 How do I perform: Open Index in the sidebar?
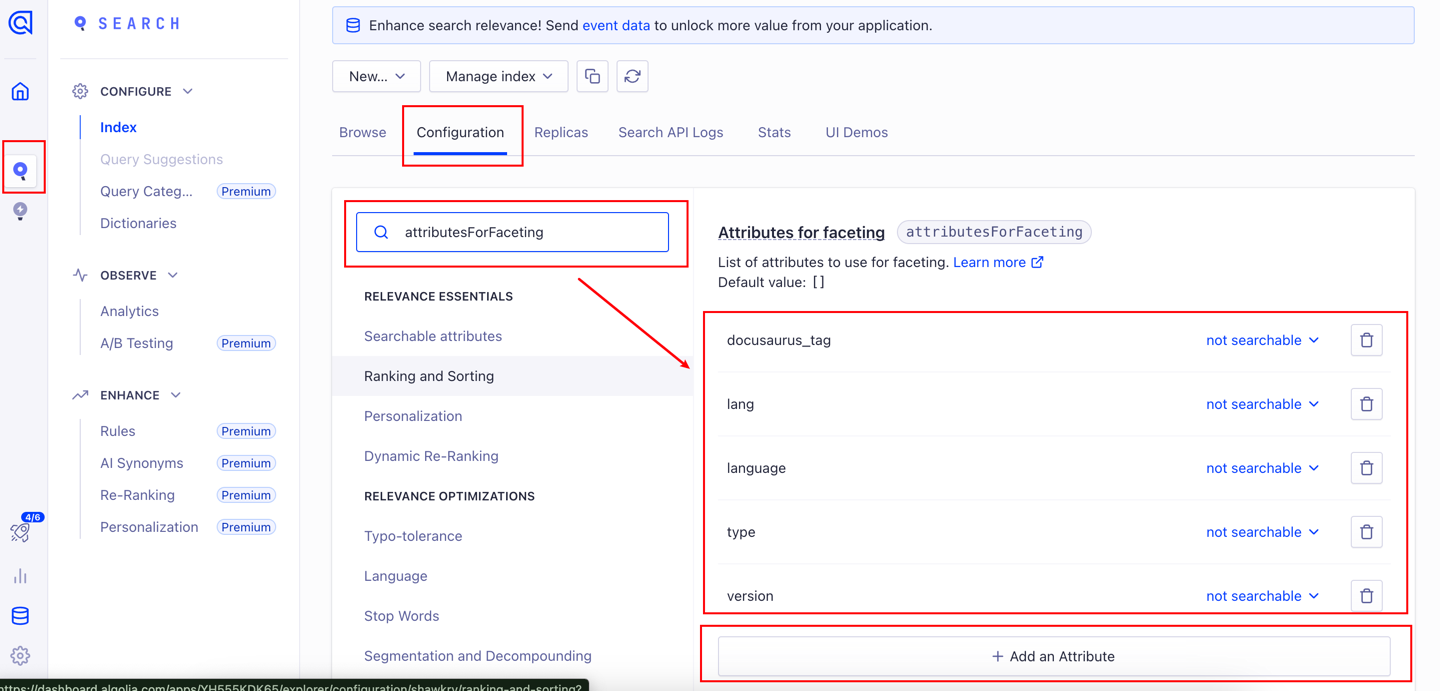tap(118, 127)
